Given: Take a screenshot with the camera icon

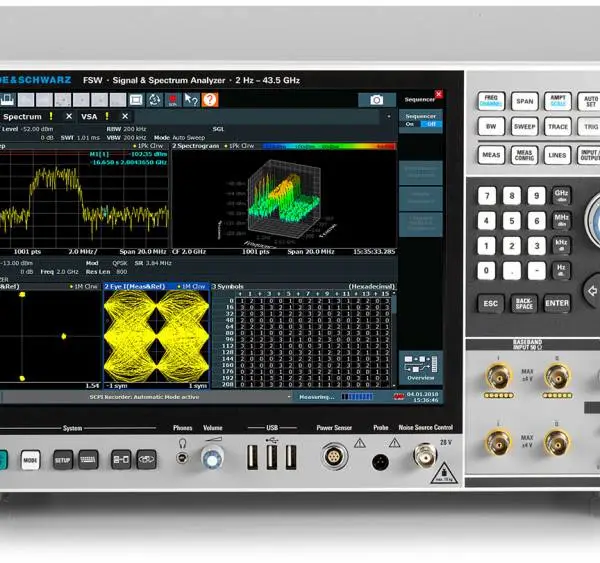Looking at the screenshot, I should [377, 100].
